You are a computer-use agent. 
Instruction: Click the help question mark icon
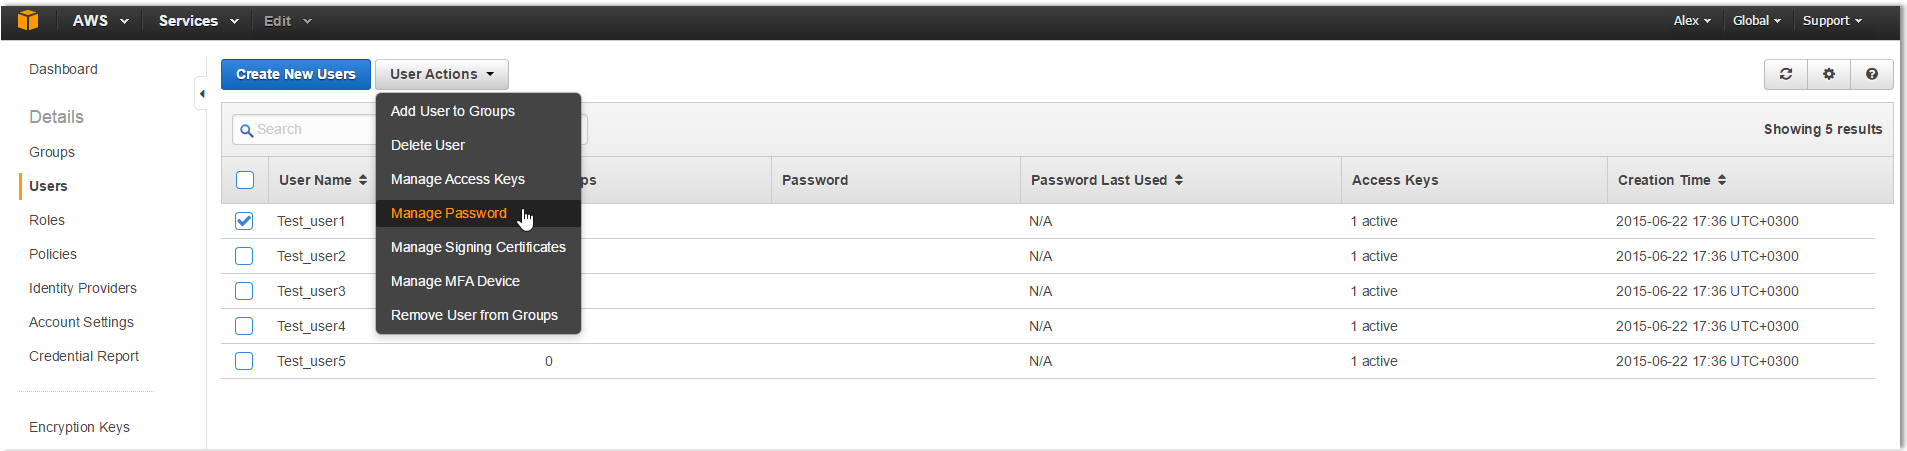click(1871, 74)
